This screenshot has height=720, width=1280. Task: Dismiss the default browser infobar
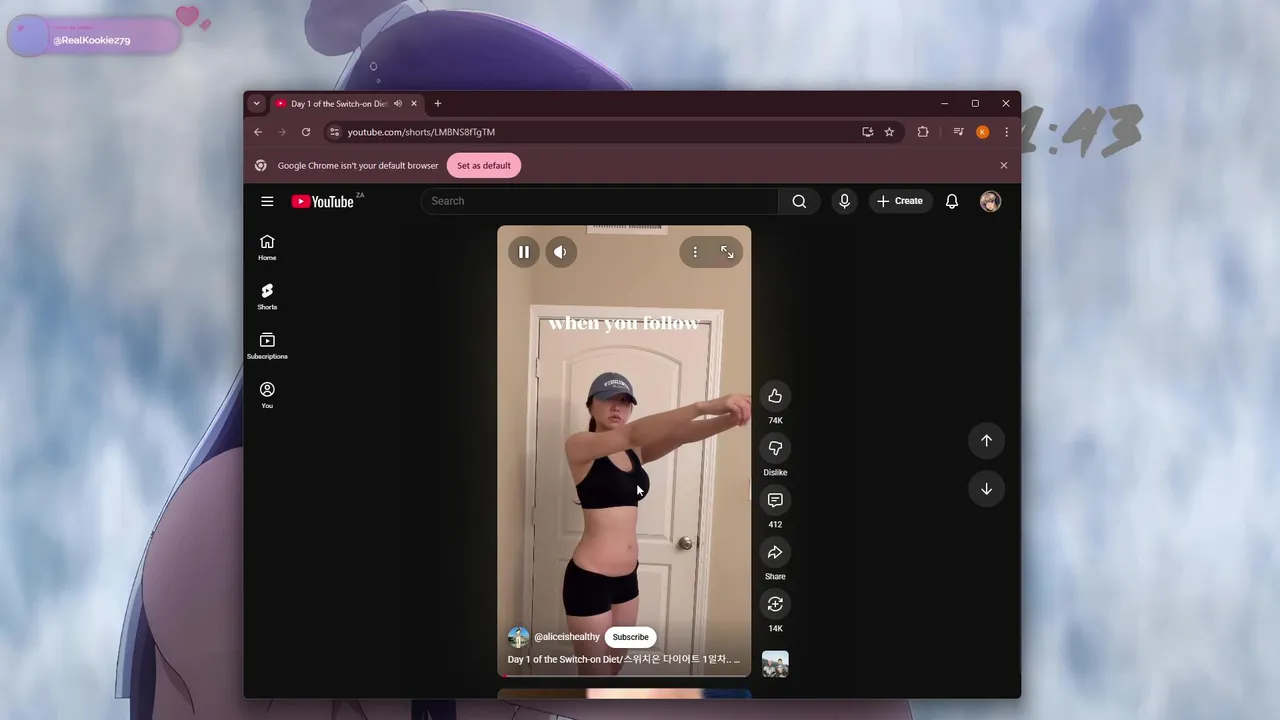(1004, 166)
